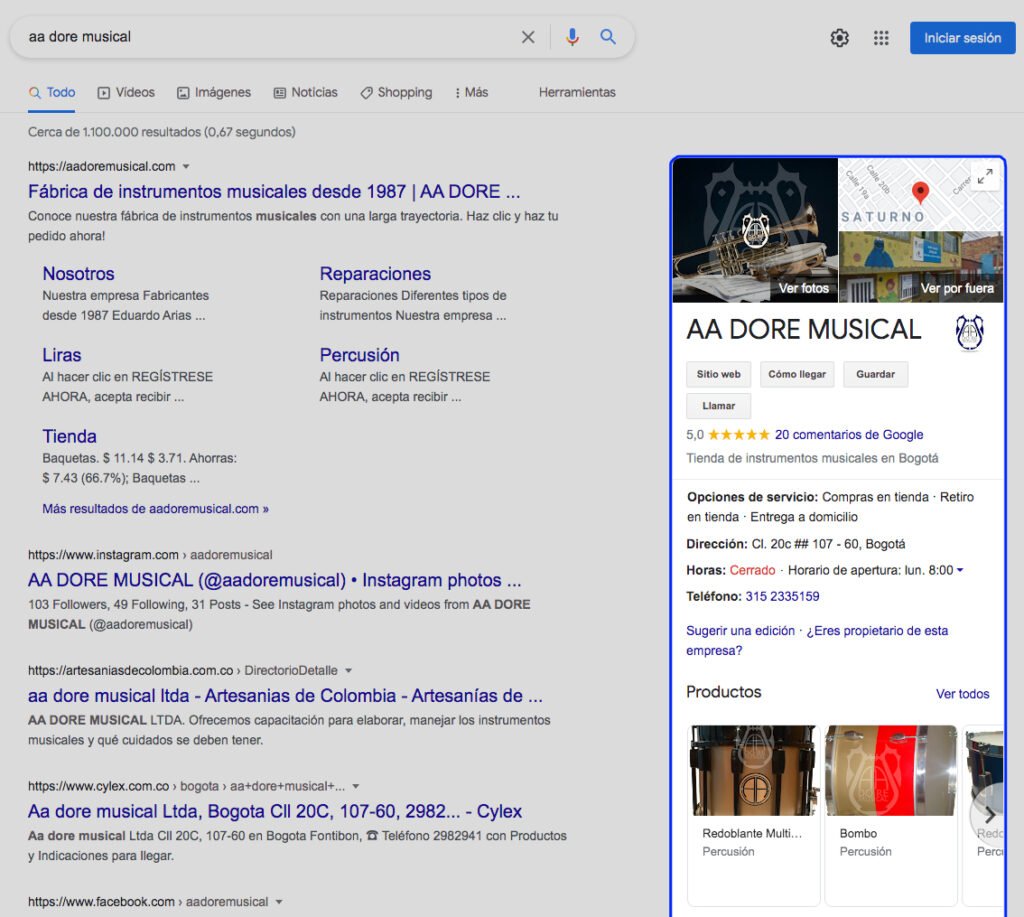Open the AA DORE MUSICAL Instagram result
Image resolution: width=1024 pixels, height=917 pixels.
pyautogui.click(x=274, y=580)
